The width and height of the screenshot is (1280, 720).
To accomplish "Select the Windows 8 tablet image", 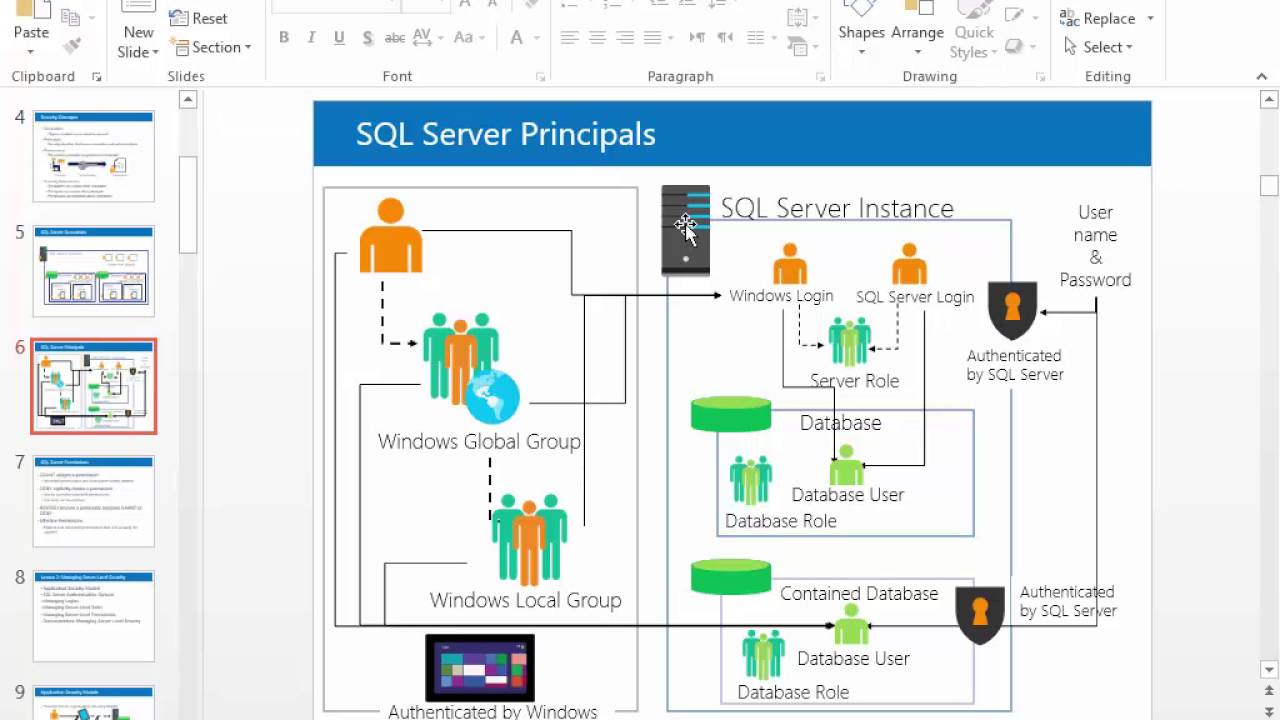I will click(x=480, y=668).
